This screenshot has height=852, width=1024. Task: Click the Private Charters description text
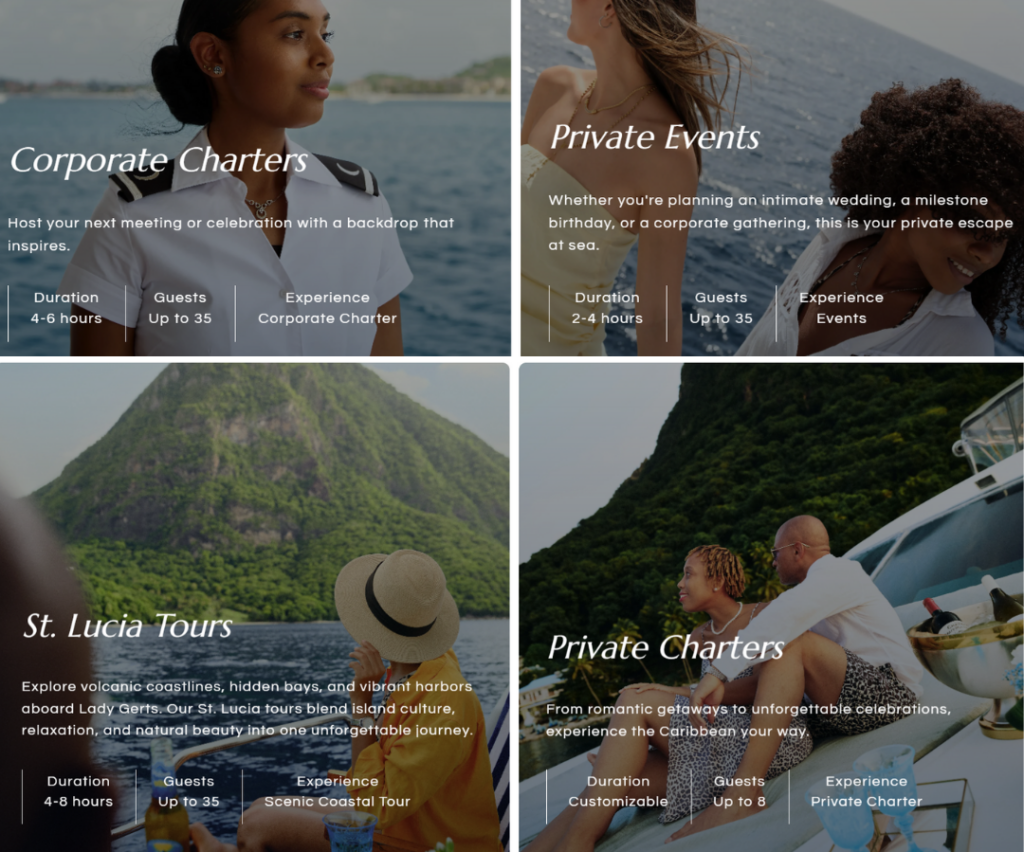point(748,720)
